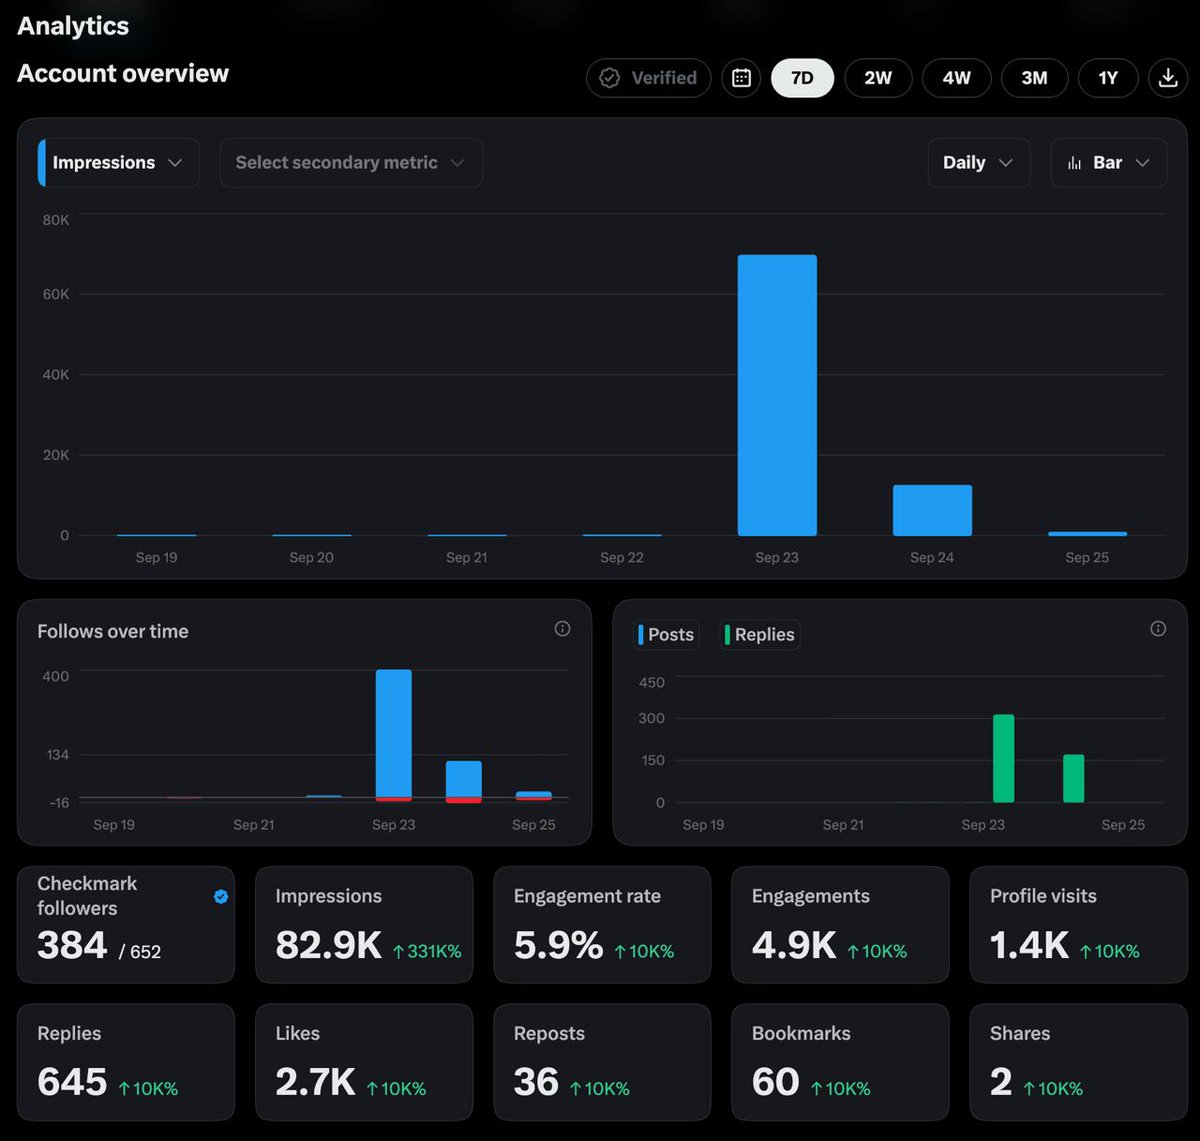Click the Sep 24 impressions bar
The image size is (1200, 1141).
(x=932, y=510)
